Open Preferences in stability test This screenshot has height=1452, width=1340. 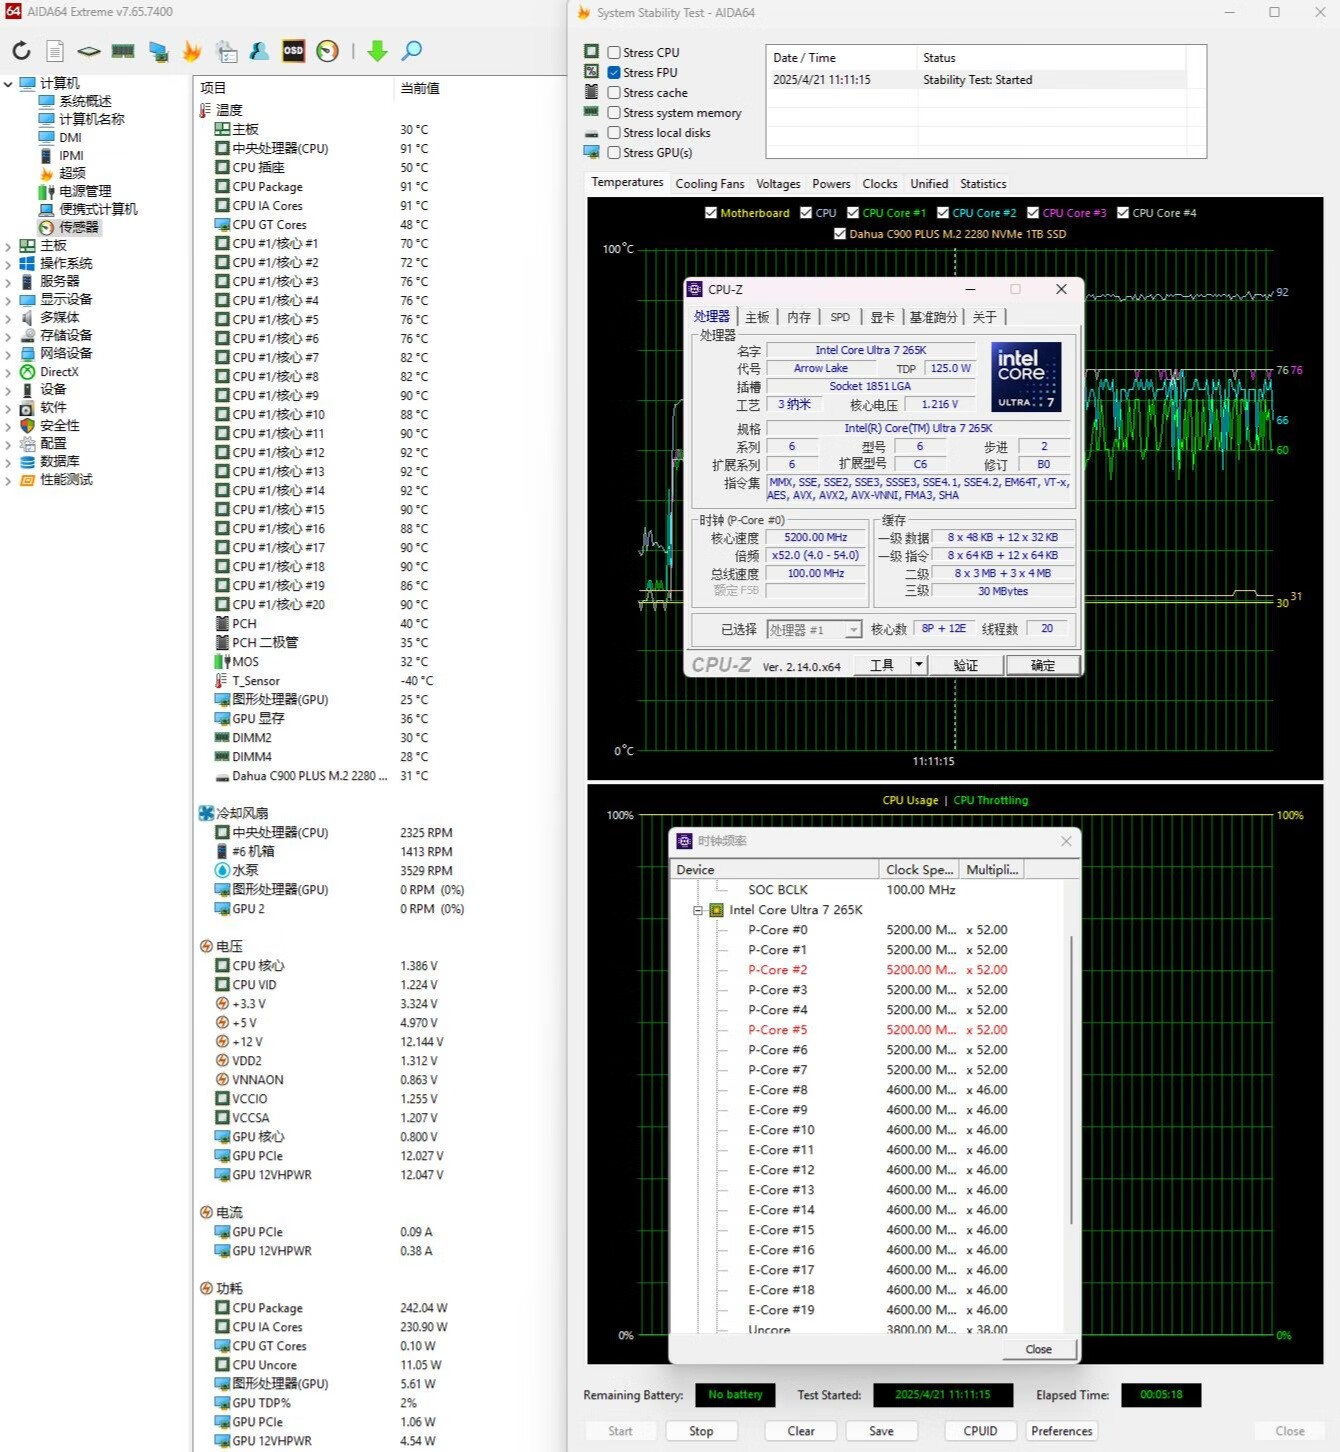[x=1061, y=1431]
